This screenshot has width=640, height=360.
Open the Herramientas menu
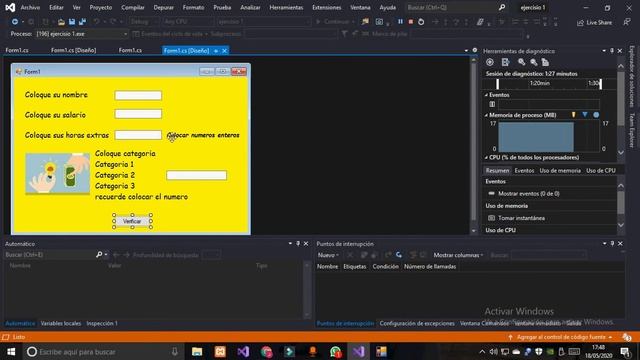tap(286, 7)
